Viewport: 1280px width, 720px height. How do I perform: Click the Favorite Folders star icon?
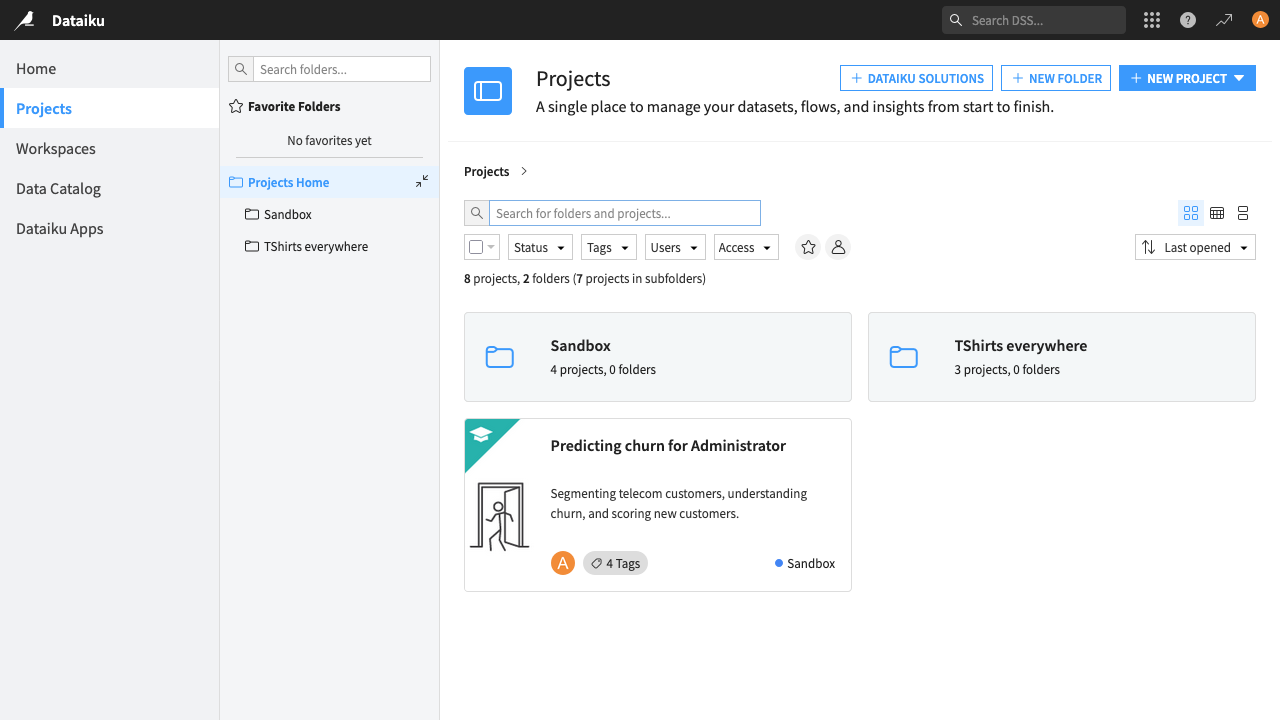pos(236,106)
